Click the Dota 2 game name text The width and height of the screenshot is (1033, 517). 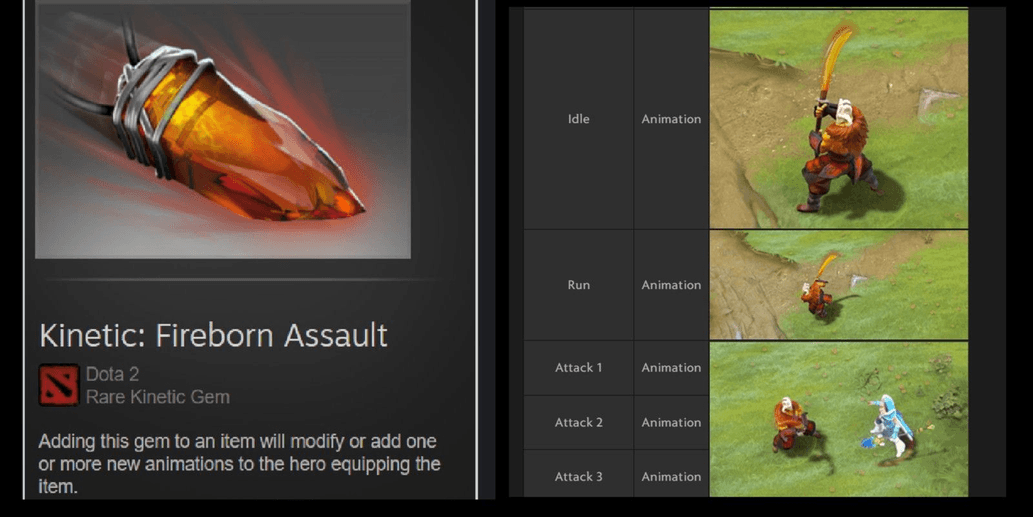point(112,375)
